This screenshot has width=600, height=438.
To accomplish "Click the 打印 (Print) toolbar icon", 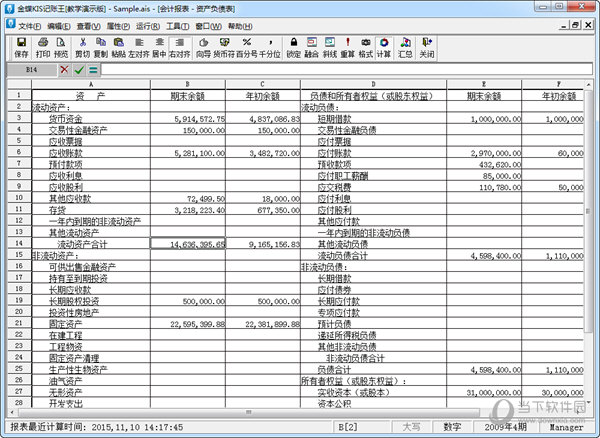I will coord(43,48).
